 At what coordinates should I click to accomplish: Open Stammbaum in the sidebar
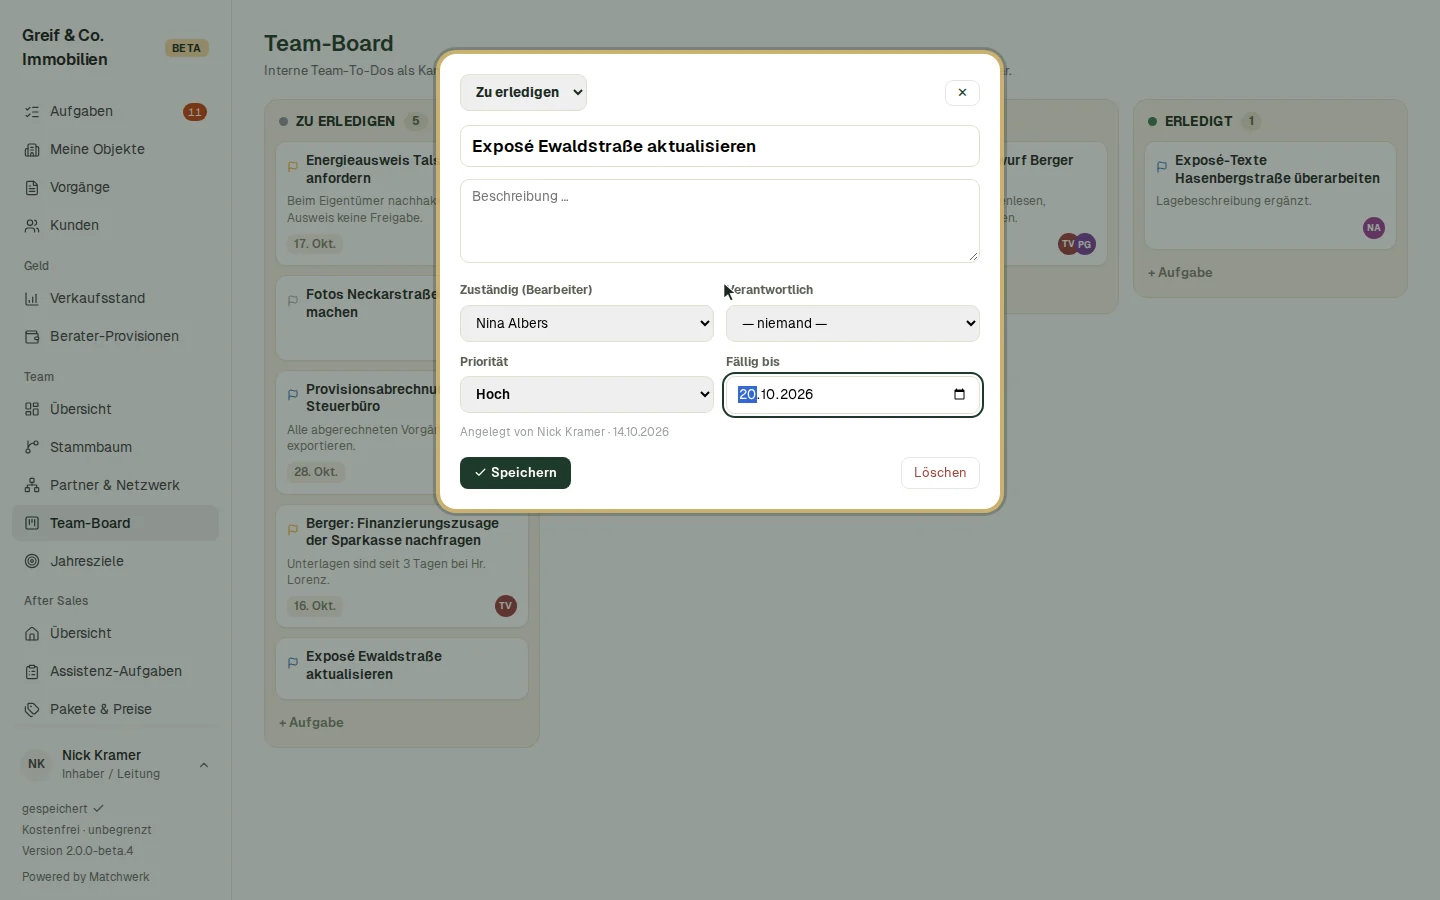click(x=115, y=448)
